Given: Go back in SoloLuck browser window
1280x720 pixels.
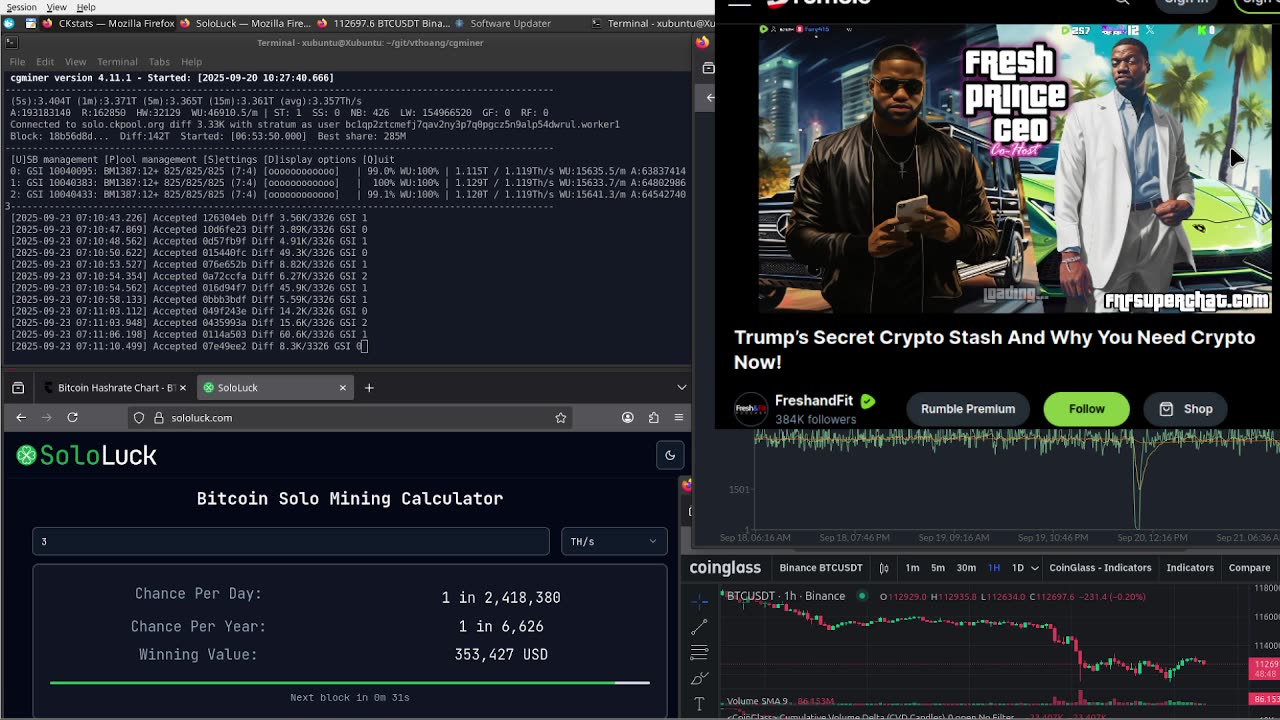Looking at the screenshot, I should point(21,417).
